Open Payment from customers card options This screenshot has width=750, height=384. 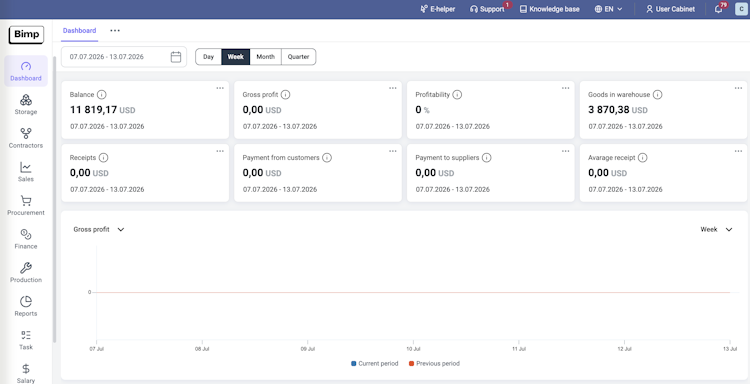click(393, 151)
